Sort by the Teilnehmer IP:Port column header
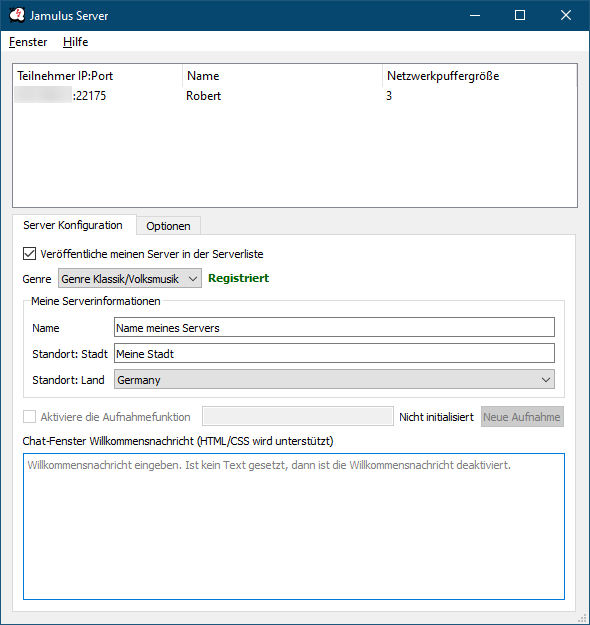Viewport: 590px width, 625px height. point(98,76)
